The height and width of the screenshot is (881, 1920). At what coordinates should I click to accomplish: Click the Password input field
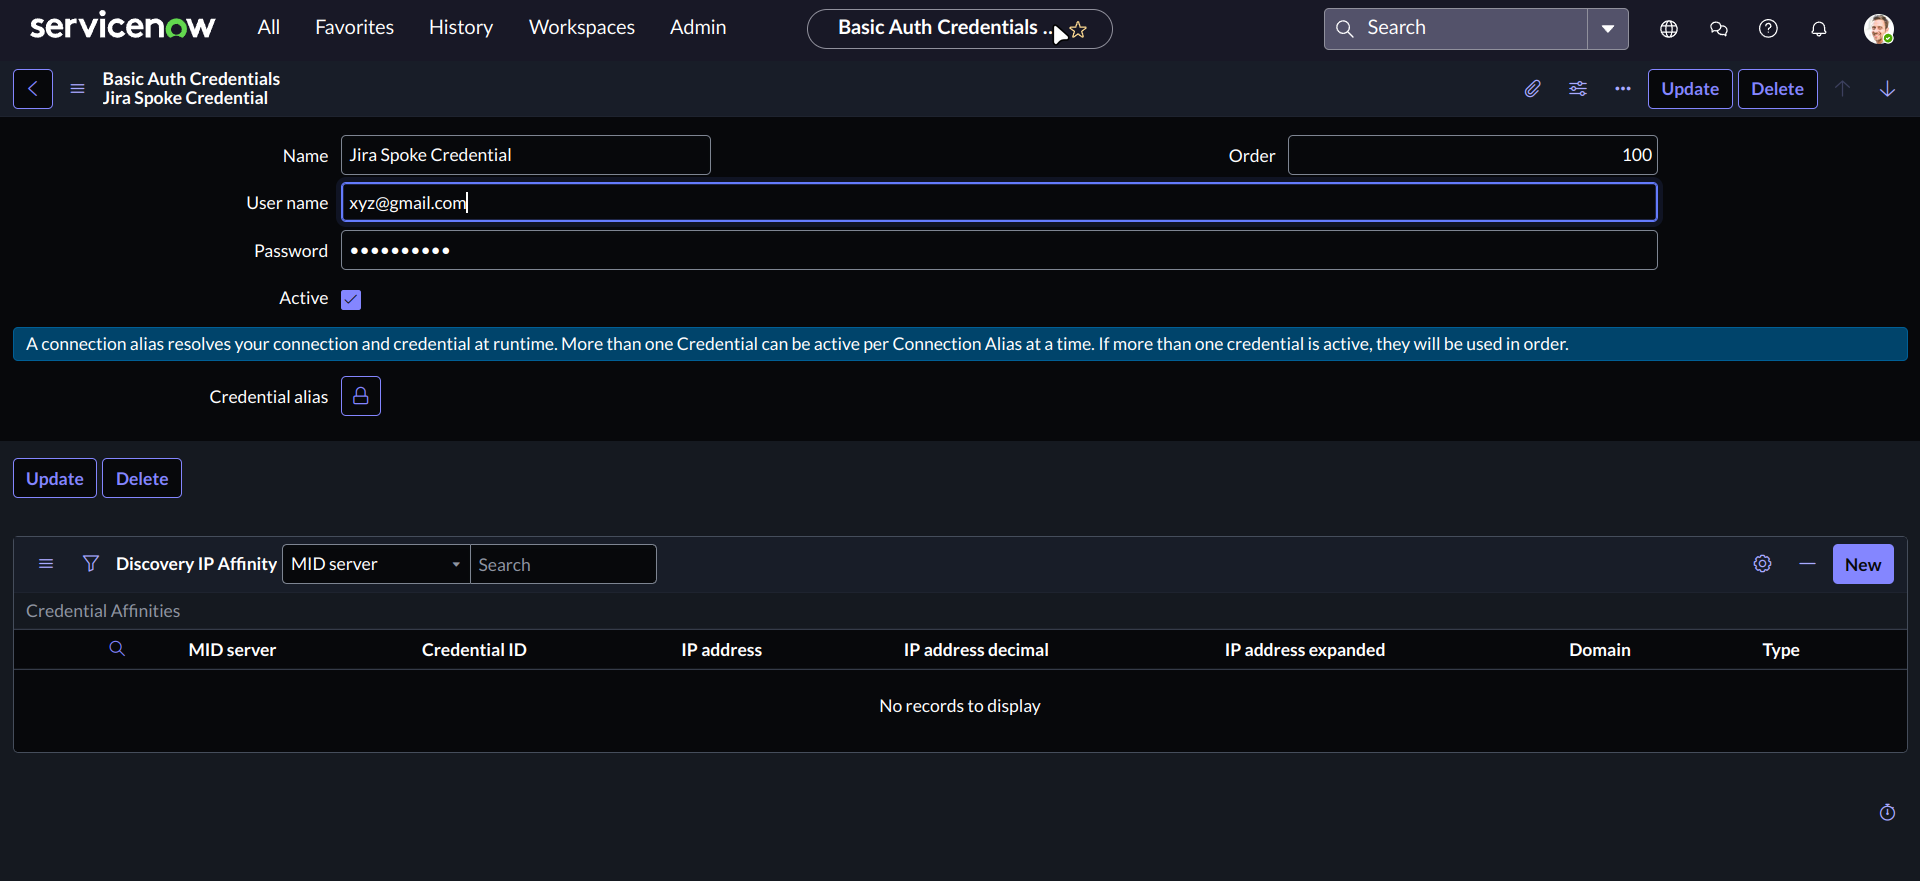click(x=998, y=250)
